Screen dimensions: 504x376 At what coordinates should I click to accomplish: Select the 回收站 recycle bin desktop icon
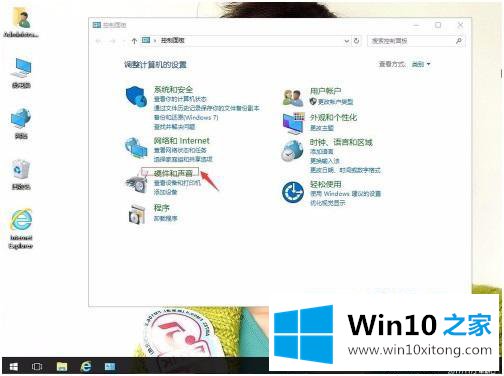(21, 174)
